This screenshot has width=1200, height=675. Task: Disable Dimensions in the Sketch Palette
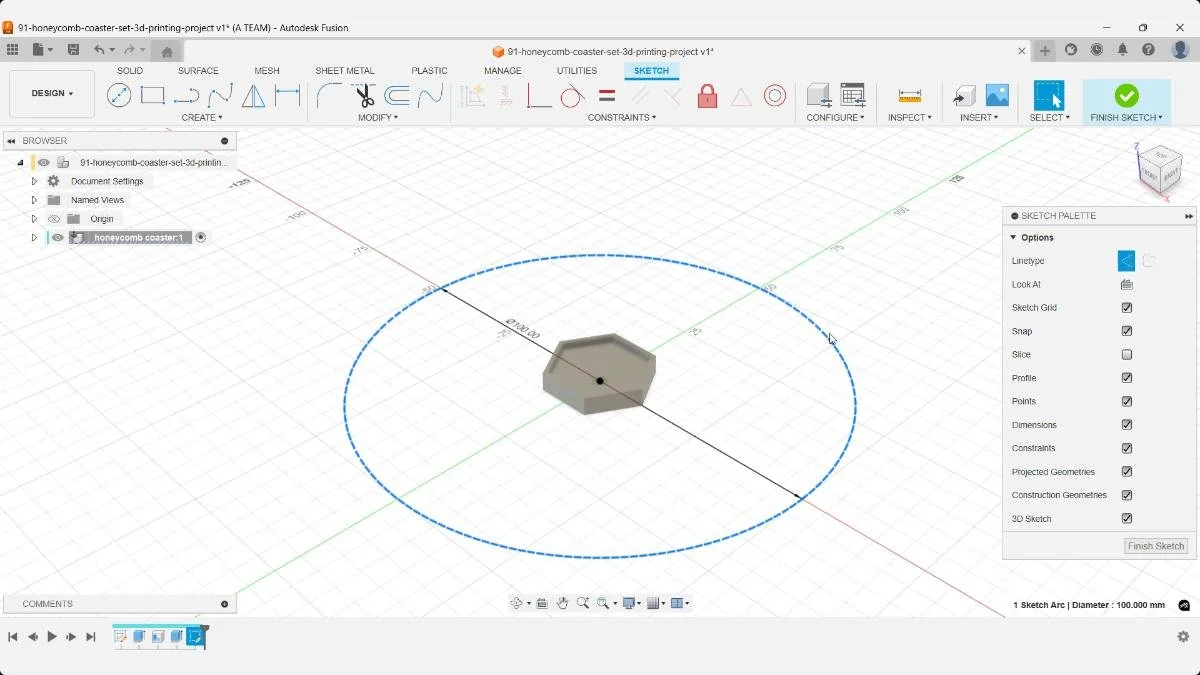point(1127,424)
